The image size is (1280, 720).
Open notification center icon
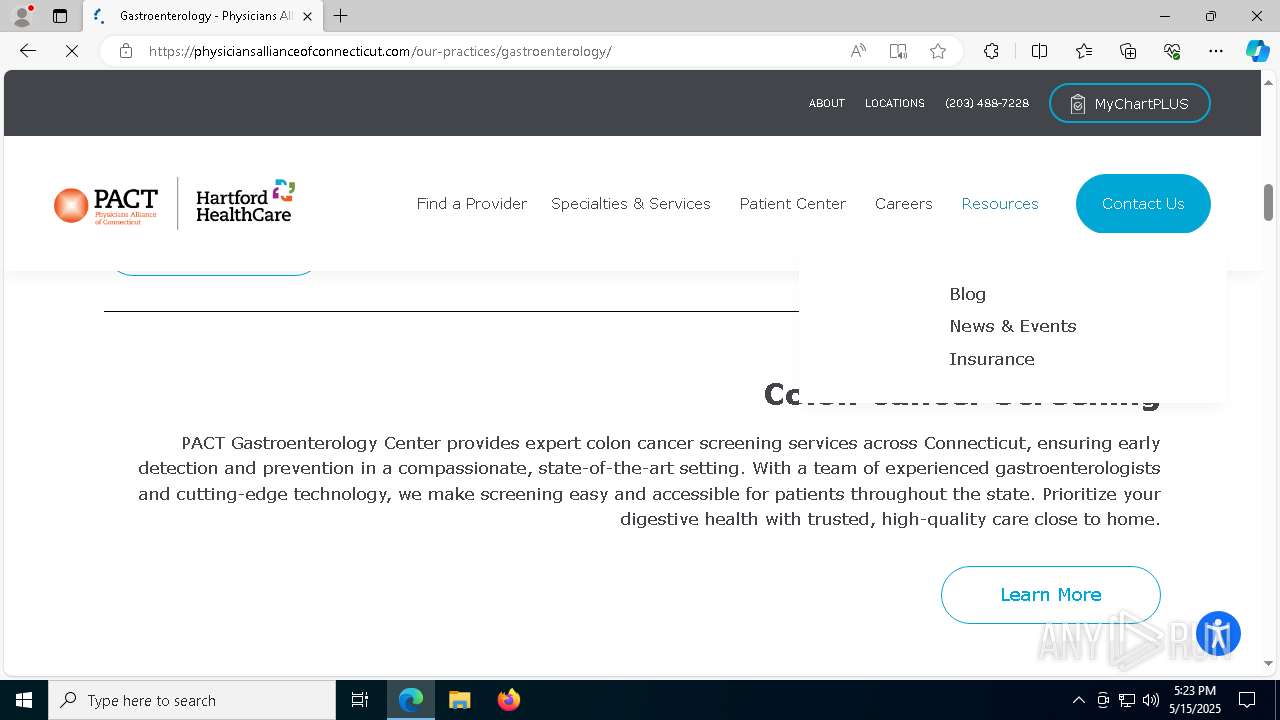pyautogui.click(x=1248, y=700)
